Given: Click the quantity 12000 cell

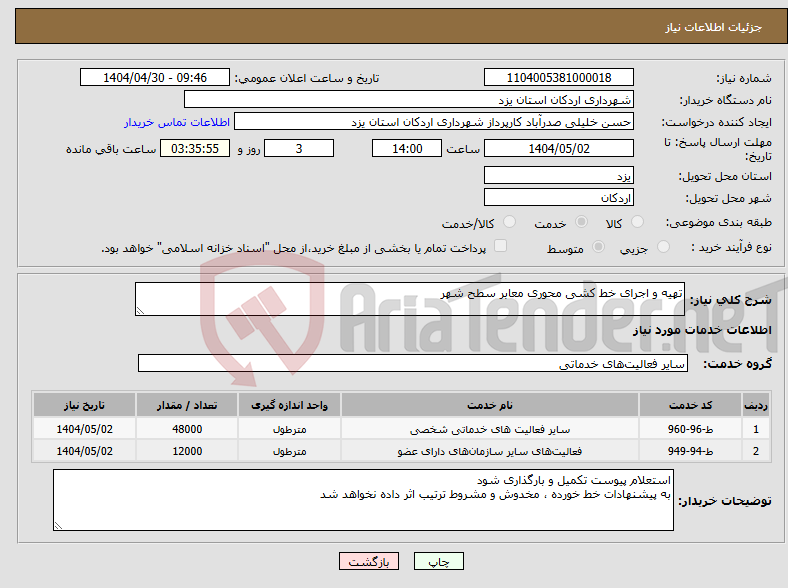Looking at the screenshot, I should point(187,451).
